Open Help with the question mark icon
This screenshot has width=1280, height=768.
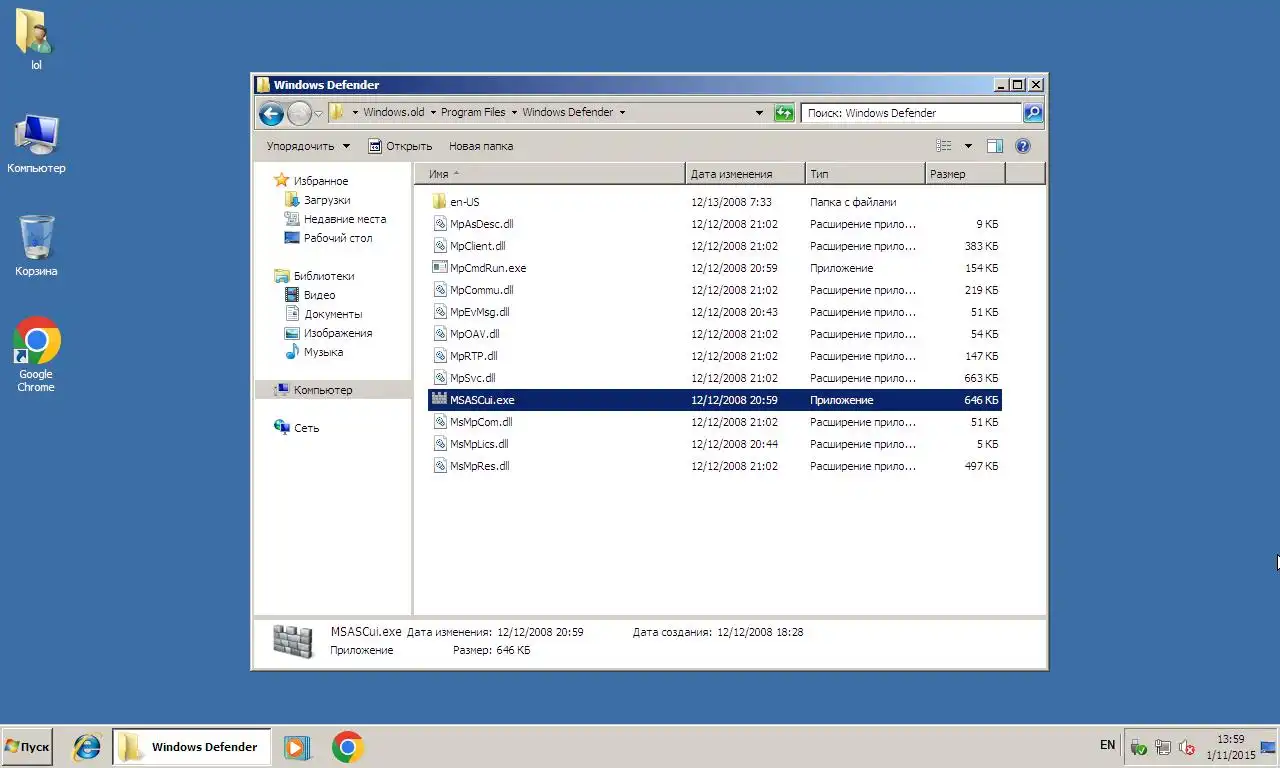coord(1023,146)
